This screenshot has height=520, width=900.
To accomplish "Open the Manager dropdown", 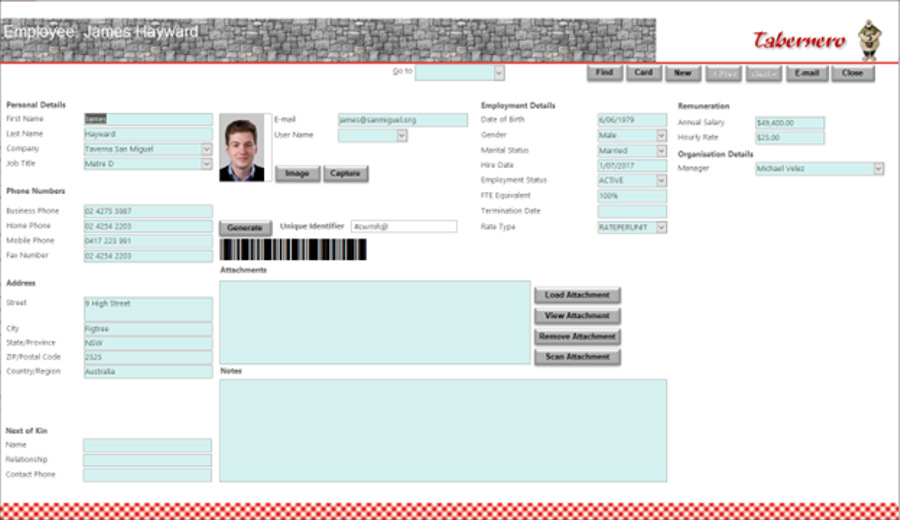I will click(x=878, y=169).
